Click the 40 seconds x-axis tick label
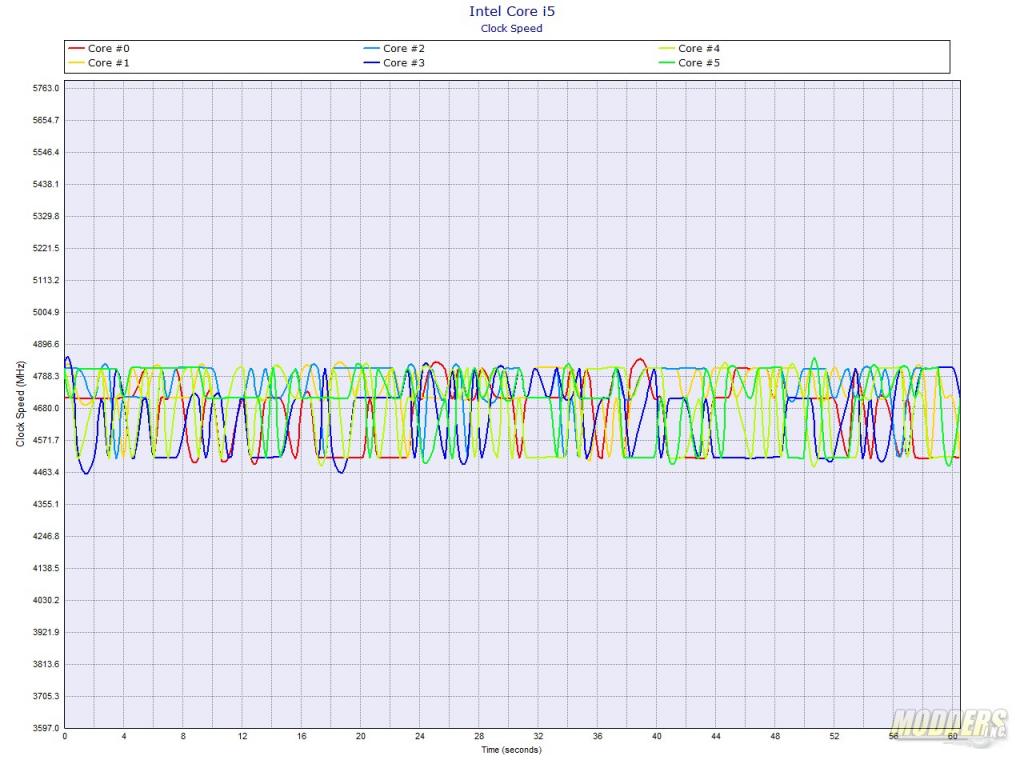Screen dimensions: 1024x768 [x=657, y=736]
